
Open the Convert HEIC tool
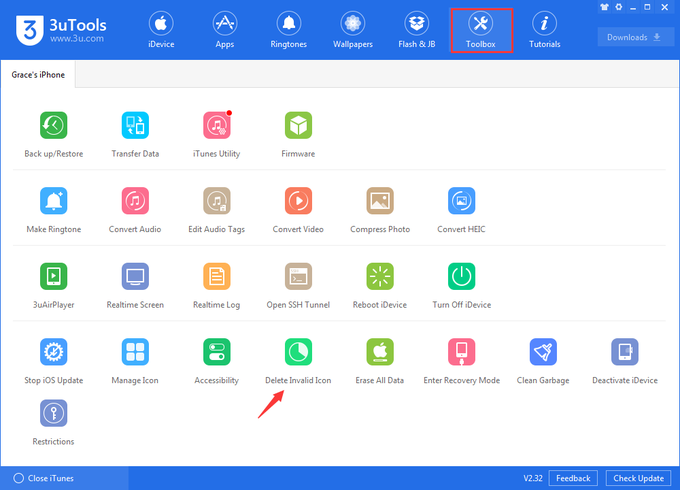461,200
